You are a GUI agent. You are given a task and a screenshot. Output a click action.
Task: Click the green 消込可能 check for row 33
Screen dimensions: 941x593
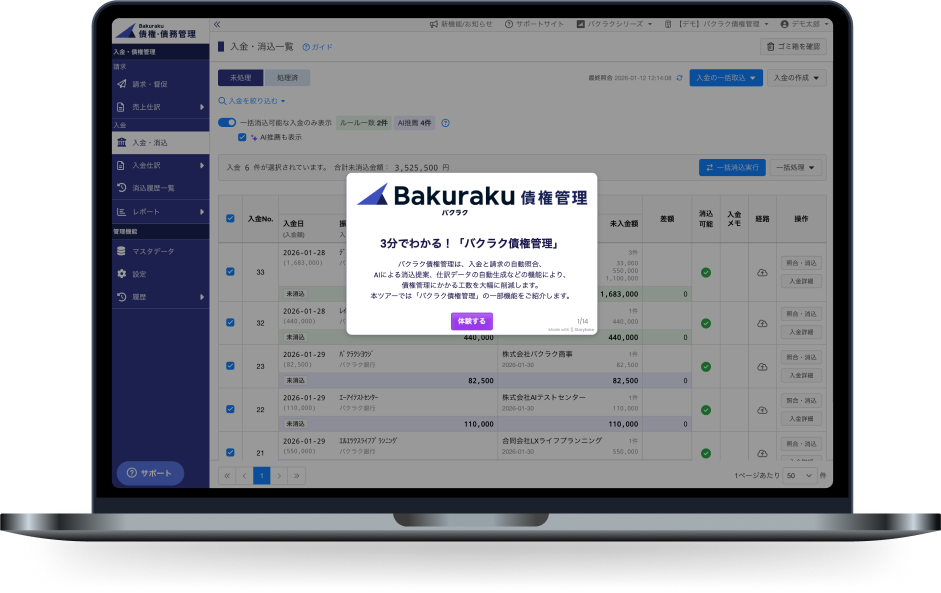pos(706,272)
